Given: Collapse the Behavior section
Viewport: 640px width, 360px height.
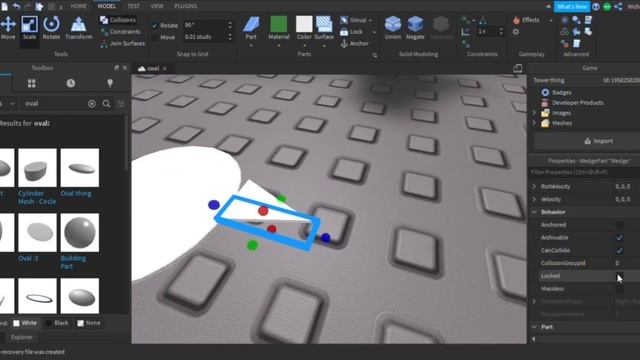Looking at the screenshot, I should click(x=534, y=212).
